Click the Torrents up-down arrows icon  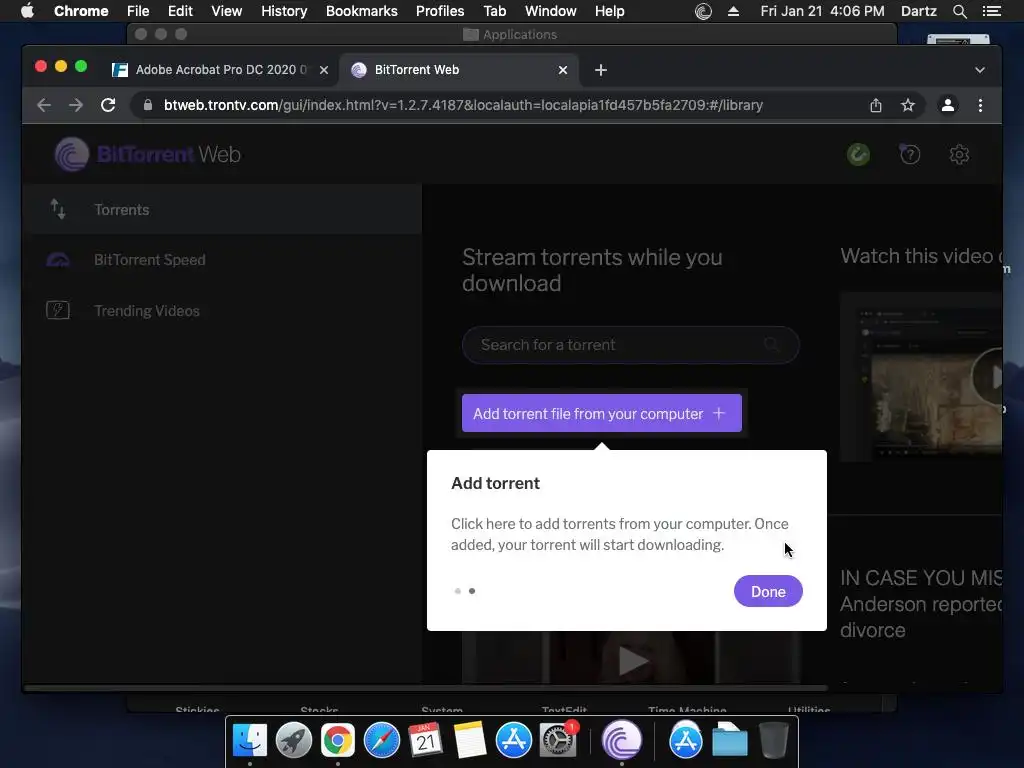pyautogui.click(x=57, y=209)
